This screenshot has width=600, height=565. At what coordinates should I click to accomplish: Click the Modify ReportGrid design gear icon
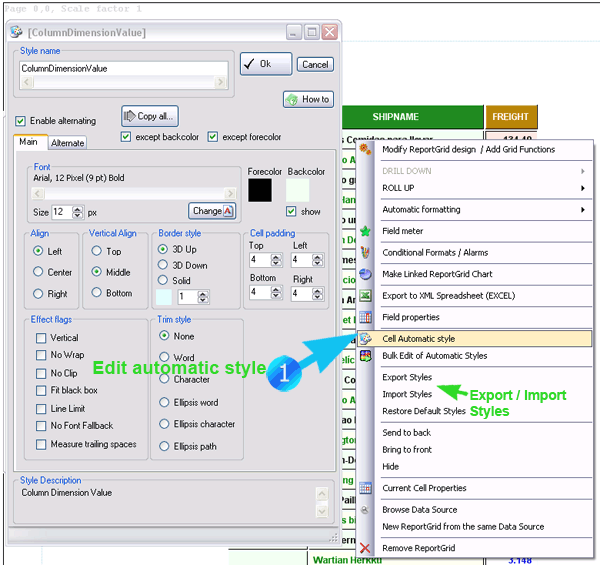pyautogui.click(x=365, y=149)
